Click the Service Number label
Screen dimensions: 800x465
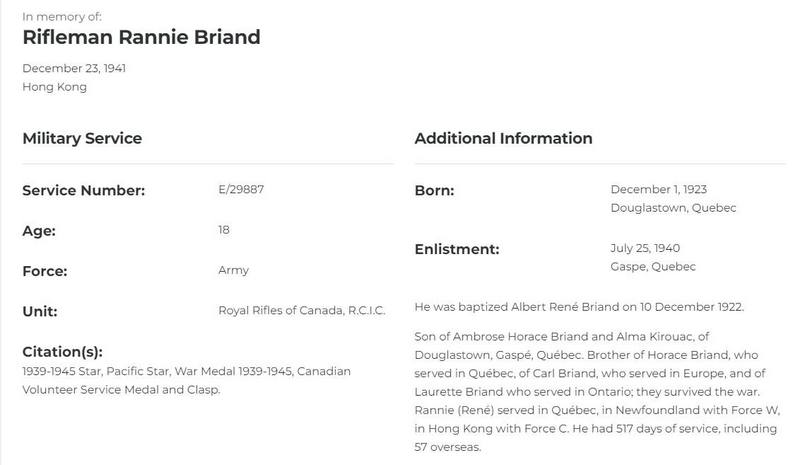[84, 190]
